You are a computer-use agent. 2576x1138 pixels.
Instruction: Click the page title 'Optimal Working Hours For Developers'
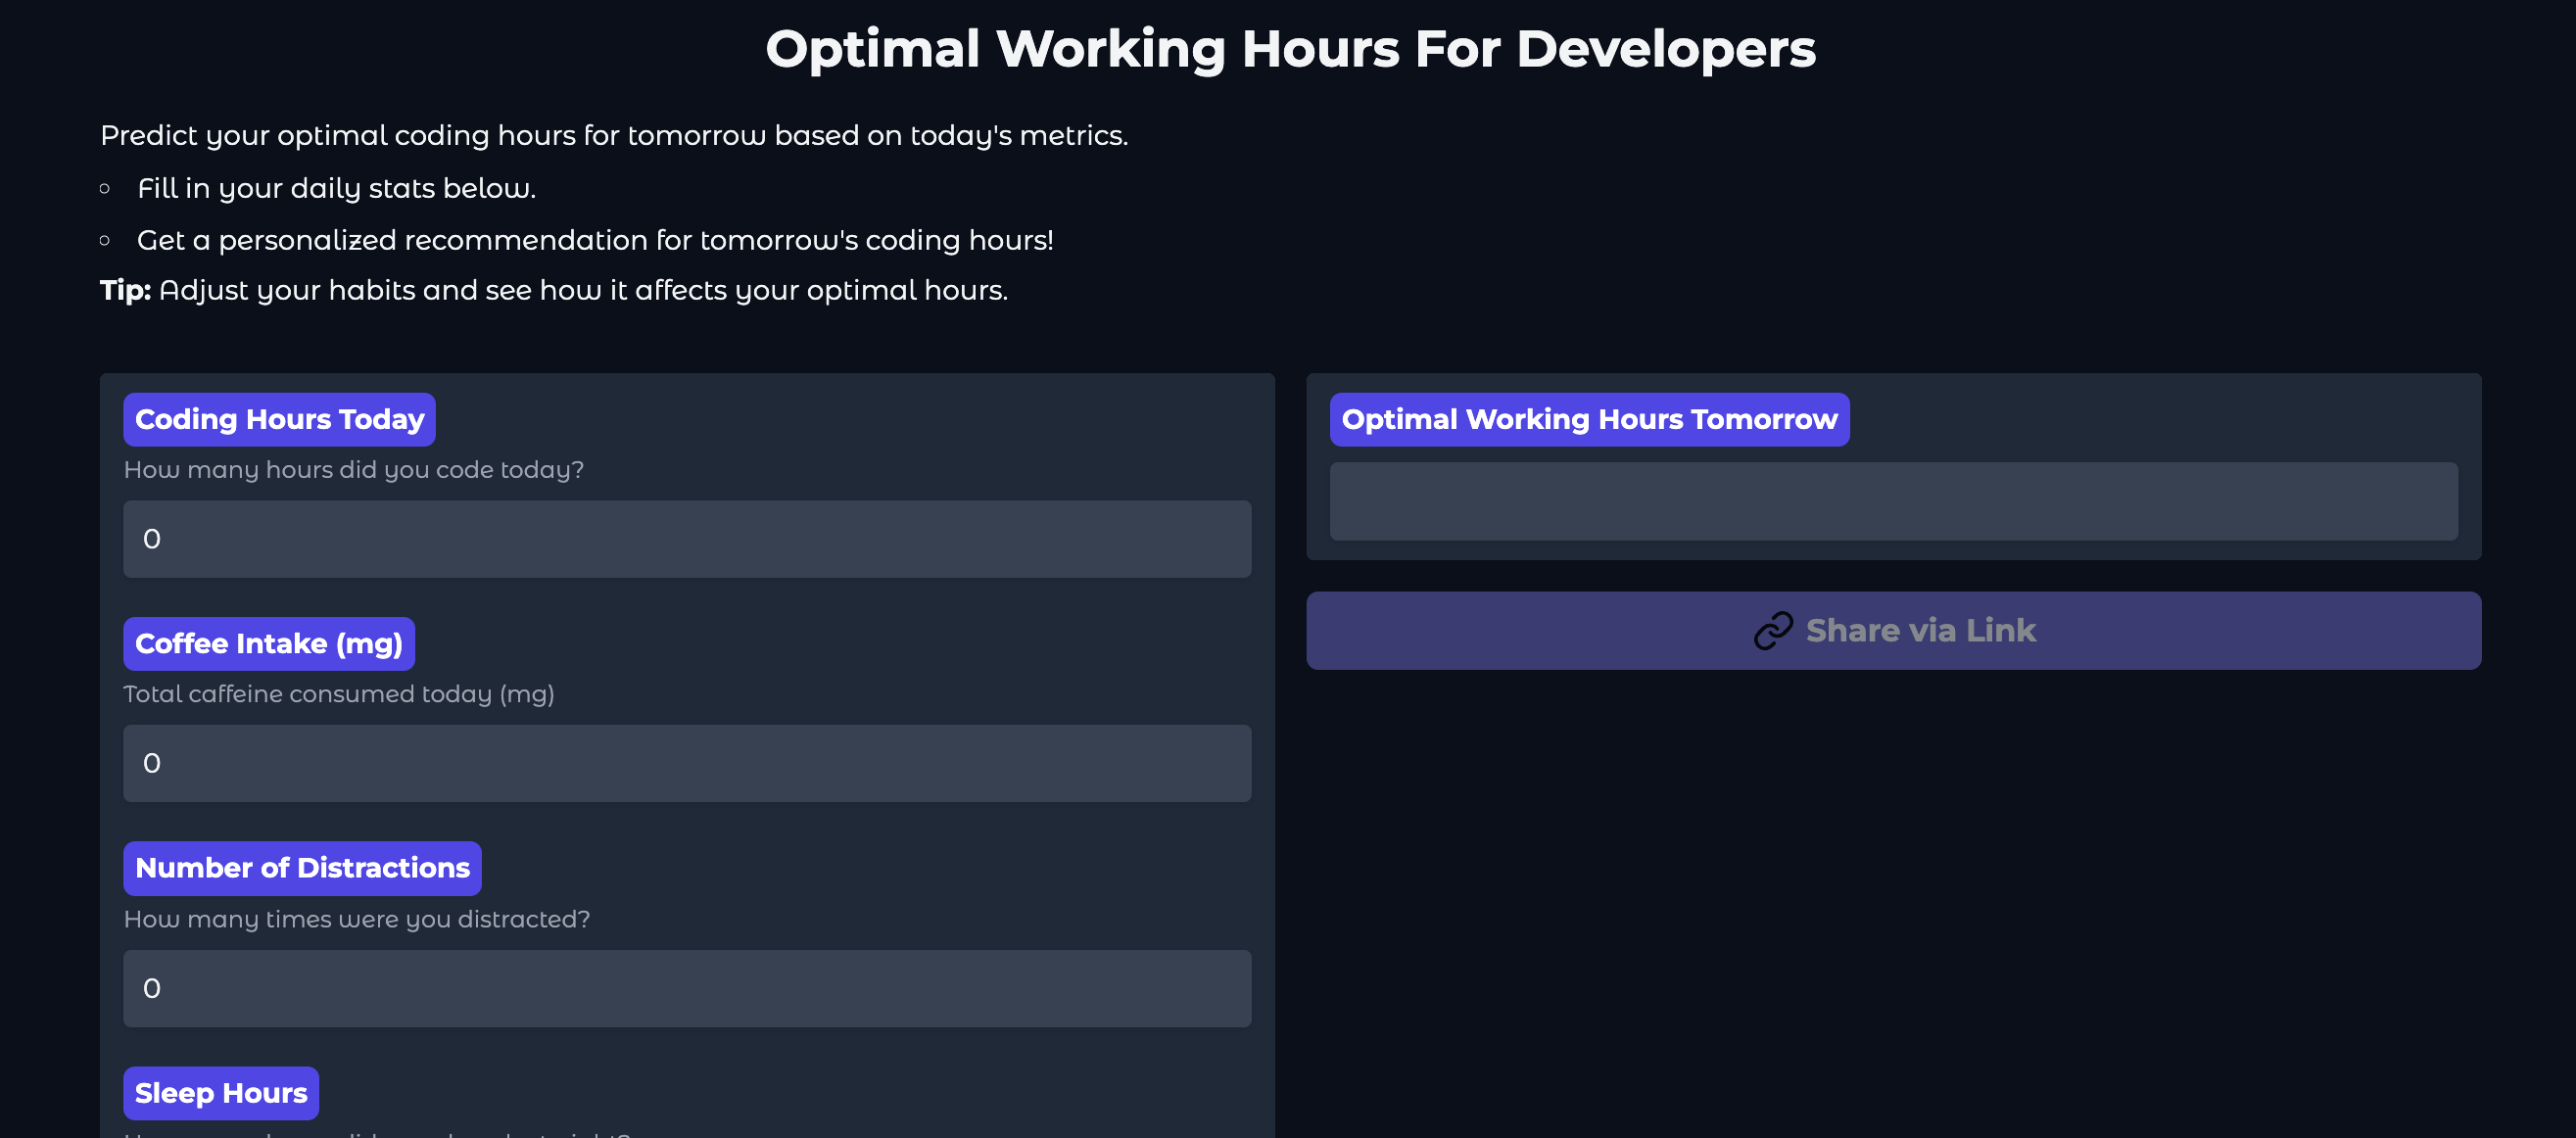(x=1290, y=48)
